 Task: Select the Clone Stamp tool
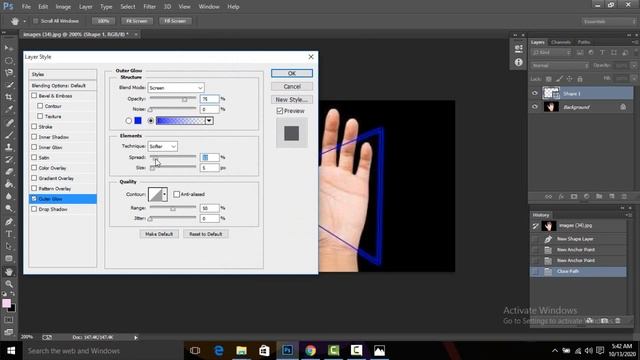pos(9,147)
